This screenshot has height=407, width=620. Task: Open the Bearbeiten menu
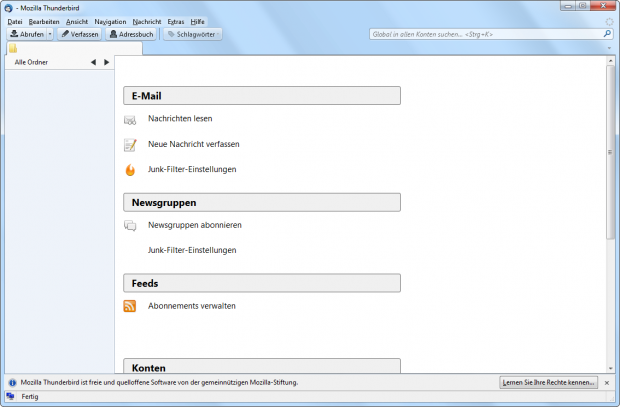click(44, 22)
